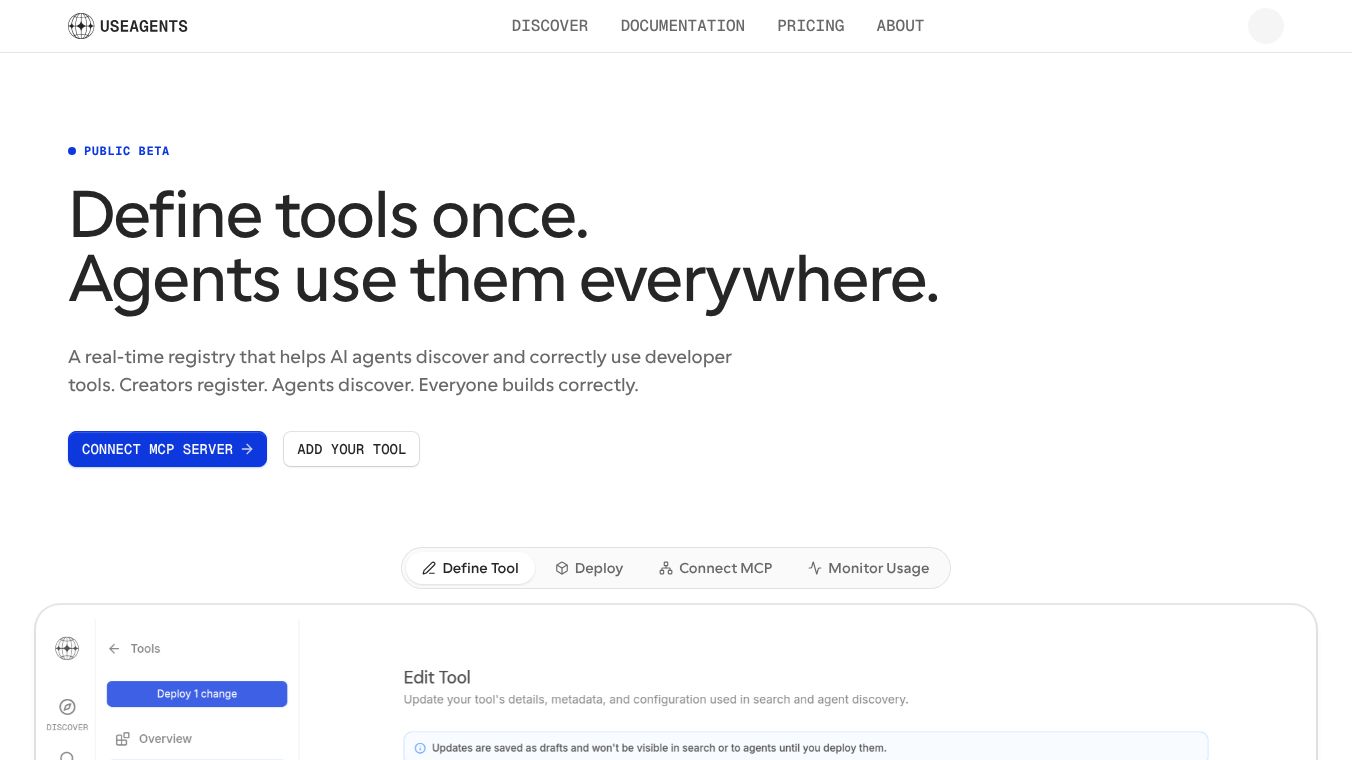Click the ADD YOUR TOOL button
The image size is (1352, 760).
click(351, 449)
